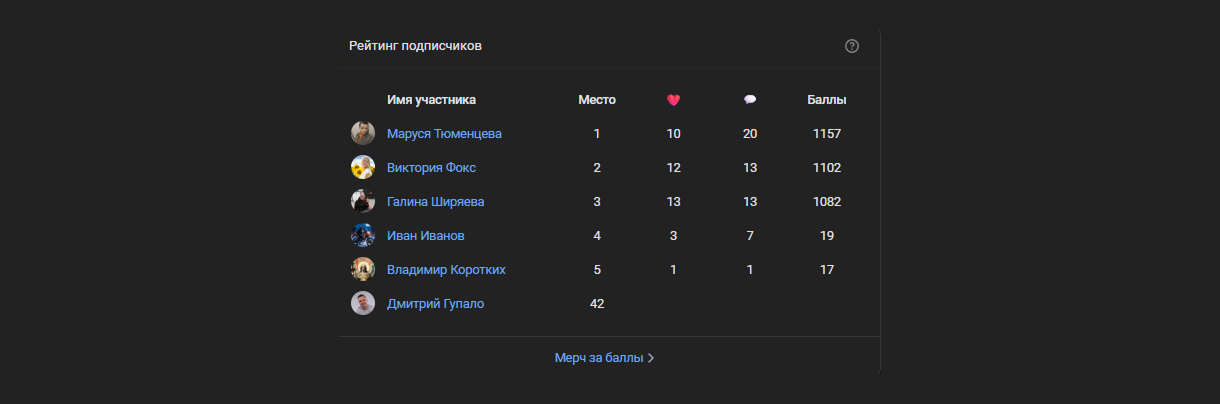Viewport: 1220px width, 404px height.
Task: Open Маруся Тюменцева profile link
Action: tap(444, 134)
